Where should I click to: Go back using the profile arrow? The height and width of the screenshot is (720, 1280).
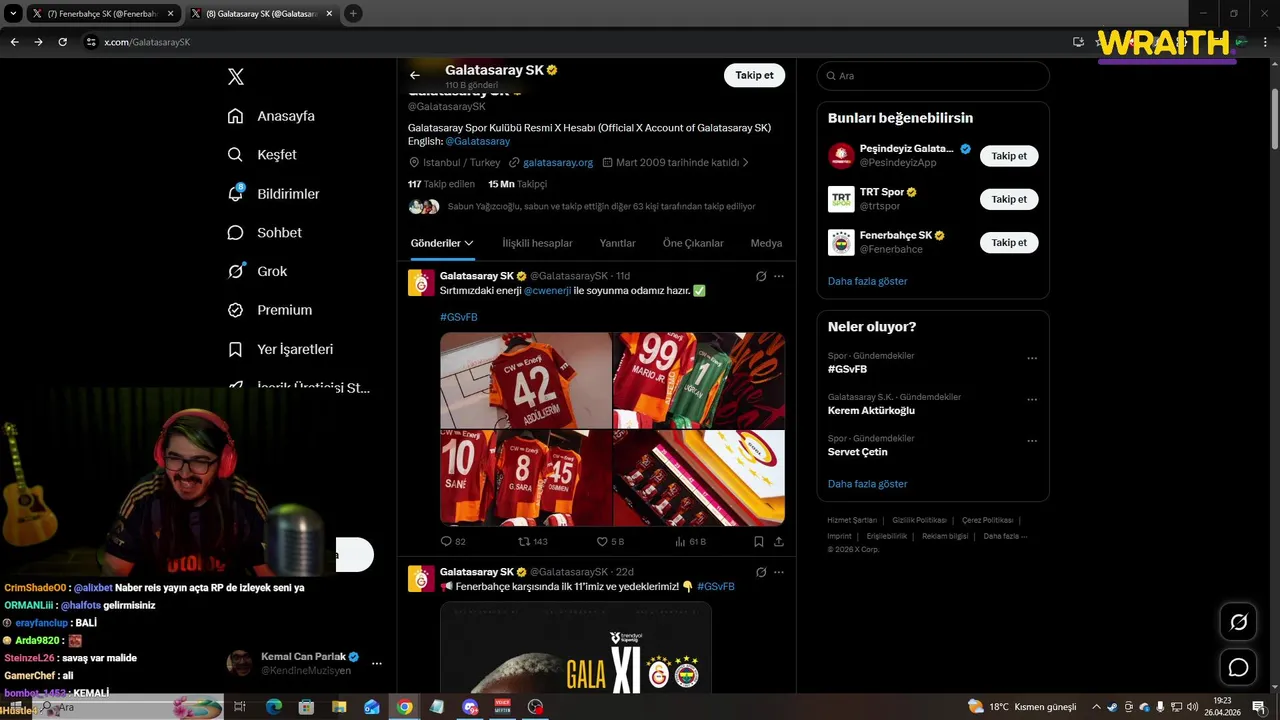click(415, 75)
